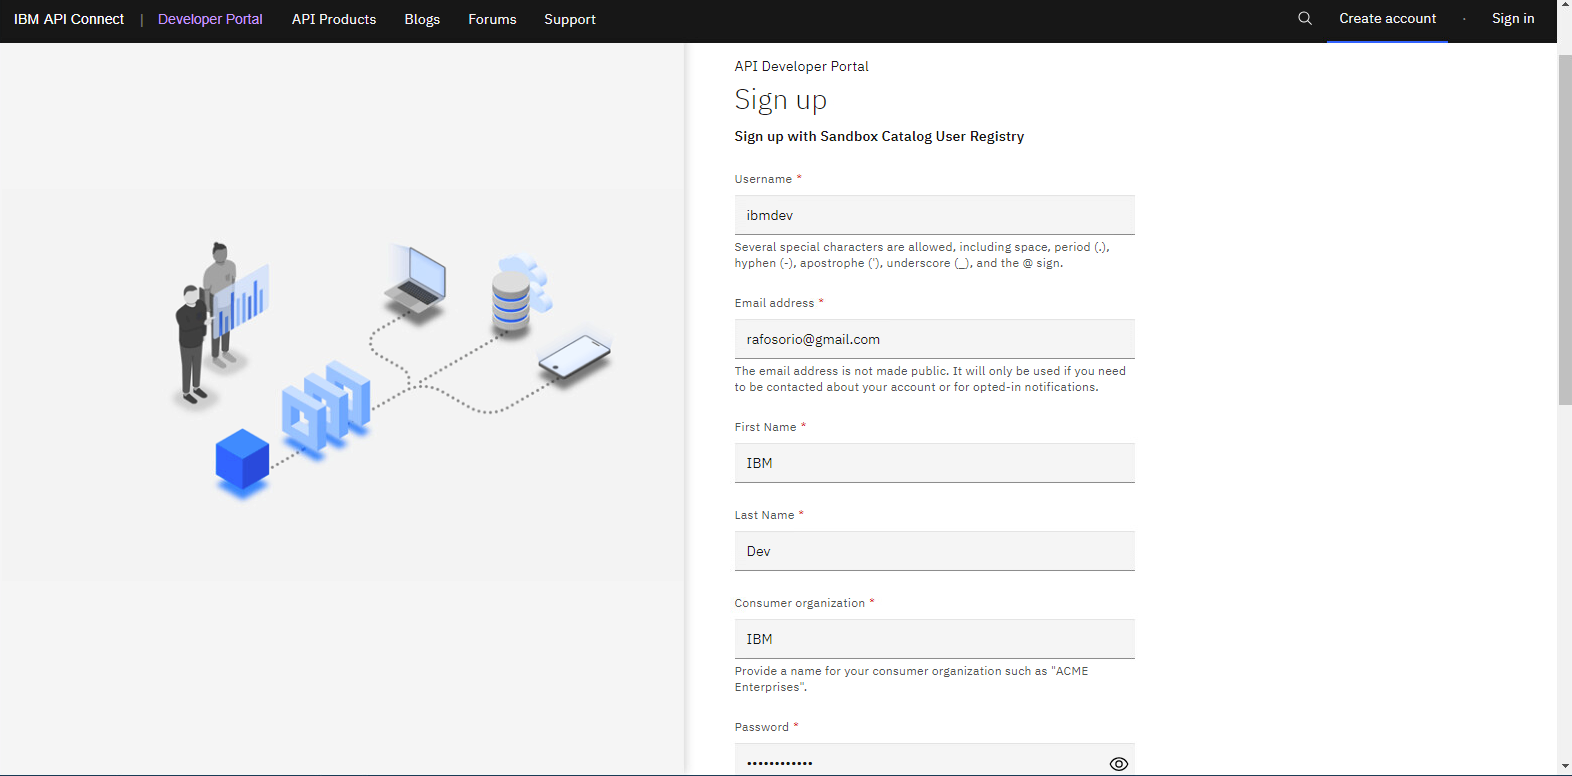Show password using the eye icon
This screenshot has height=776, width=1572.
pyautogui.click(x=1118, y=763)
